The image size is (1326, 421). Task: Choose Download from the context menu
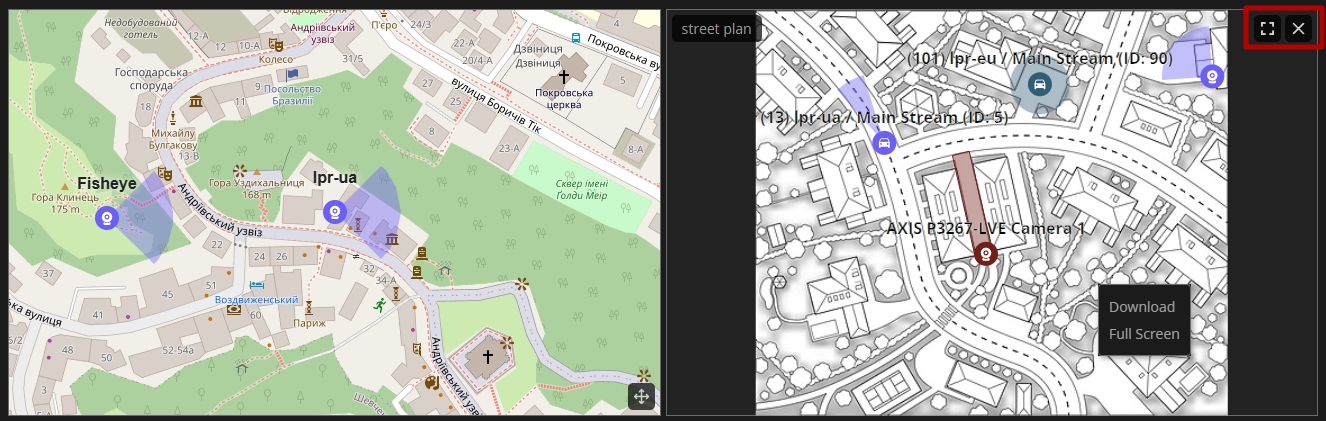(x=1142, y=307)
